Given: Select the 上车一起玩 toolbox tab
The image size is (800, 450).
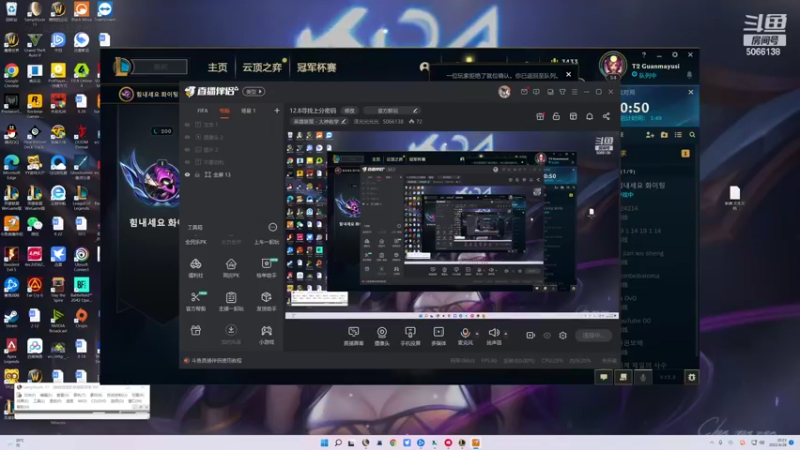Looking at the screenshot, I should coord(266,242).
